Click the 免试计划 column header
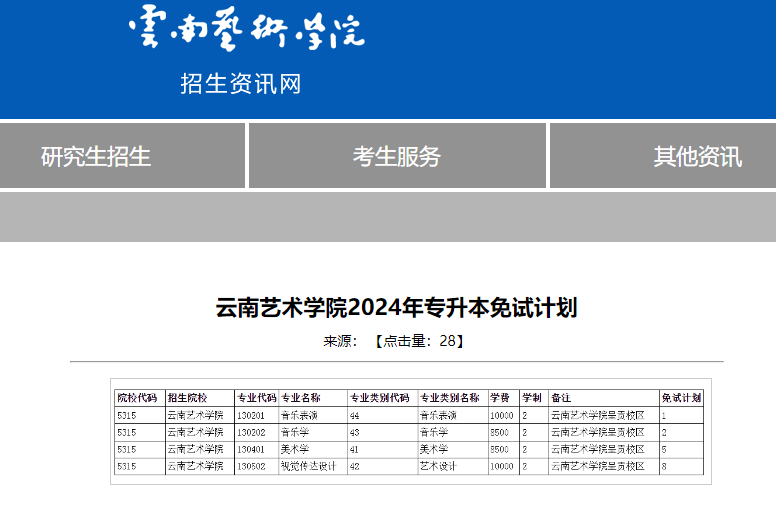 click(x=681, y=398)
